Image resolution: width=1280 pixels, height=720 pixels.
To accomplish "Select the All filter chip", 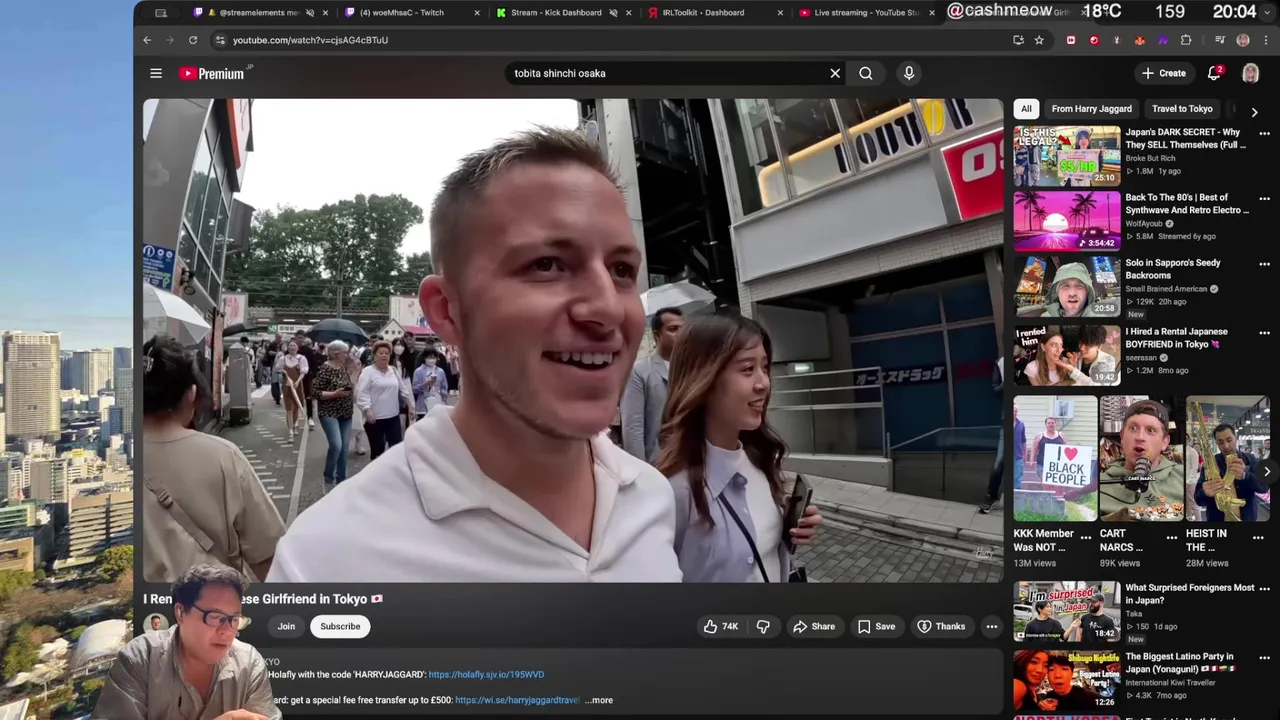I will [1026, 109].
